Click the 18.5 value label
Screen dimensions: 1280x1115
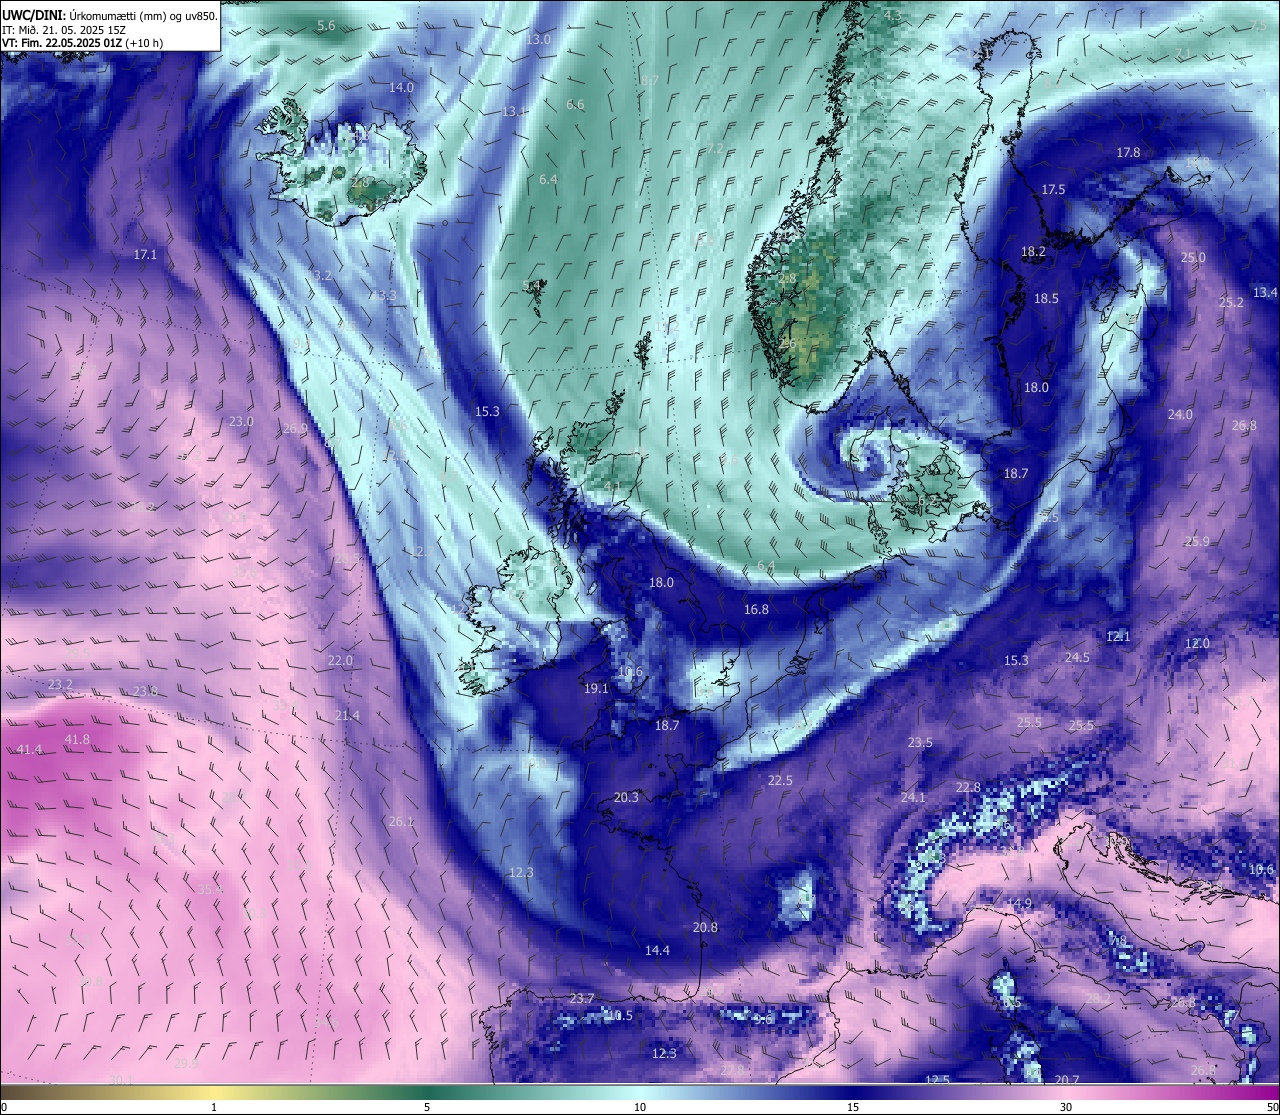1046,298
